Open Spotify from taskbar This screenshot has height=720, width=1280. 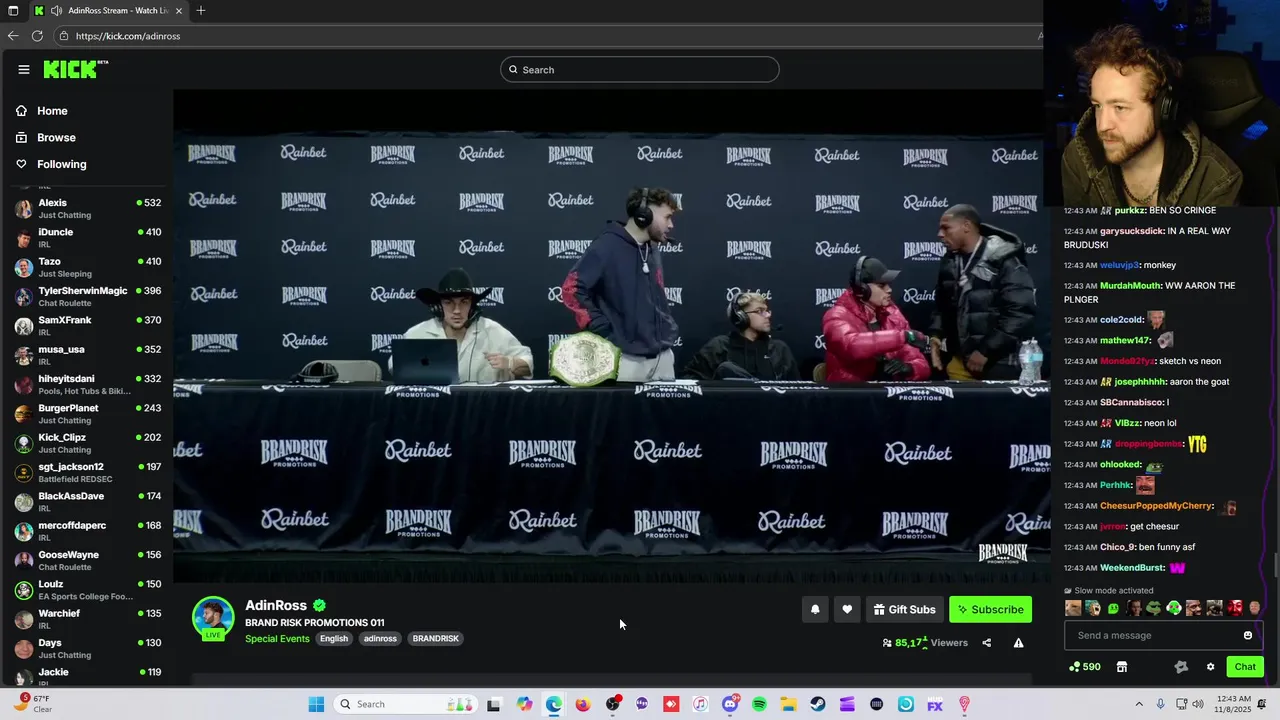[759, 704]
